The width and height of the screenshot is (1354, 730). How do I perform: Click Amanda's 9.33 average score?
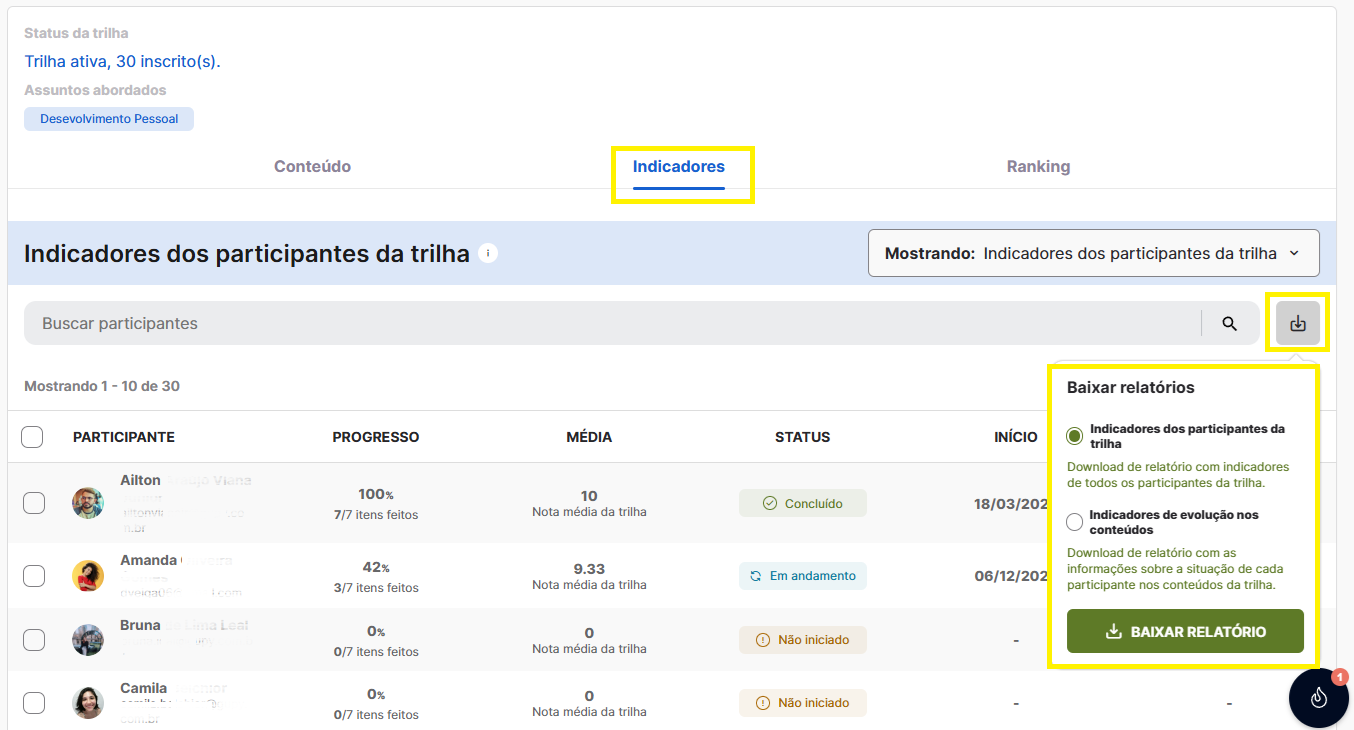[x=589, y=569]
